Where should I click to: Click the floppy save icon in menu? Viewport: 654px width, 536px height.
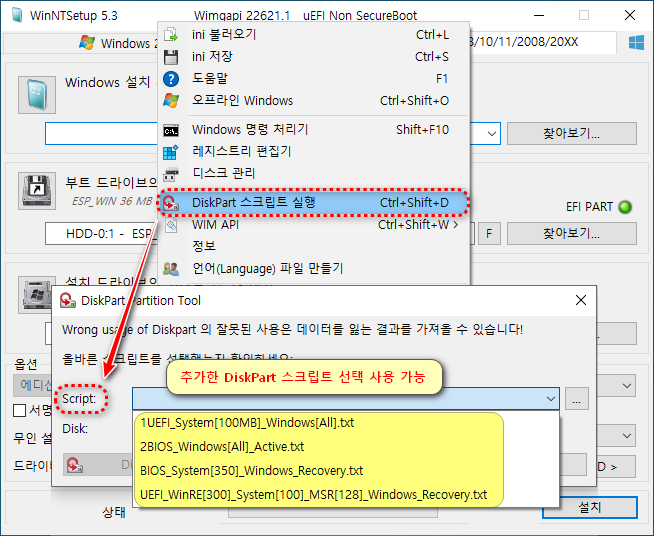(x=171, y=57)
